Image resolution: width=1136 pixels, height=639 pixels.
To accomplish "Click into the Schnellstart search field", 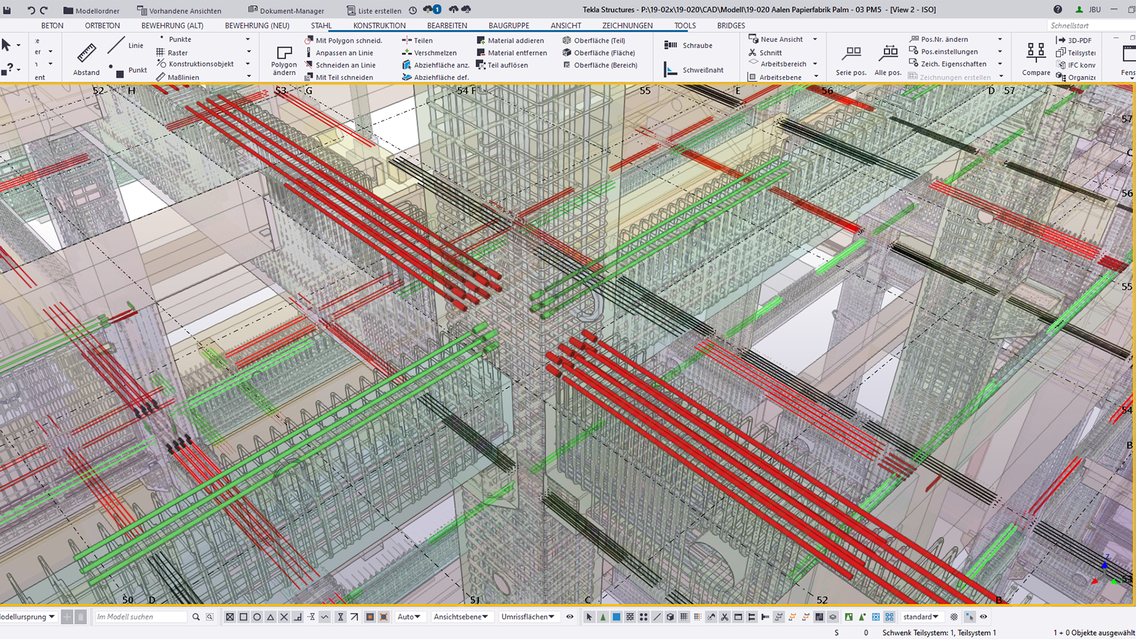I will [1091, 25].
